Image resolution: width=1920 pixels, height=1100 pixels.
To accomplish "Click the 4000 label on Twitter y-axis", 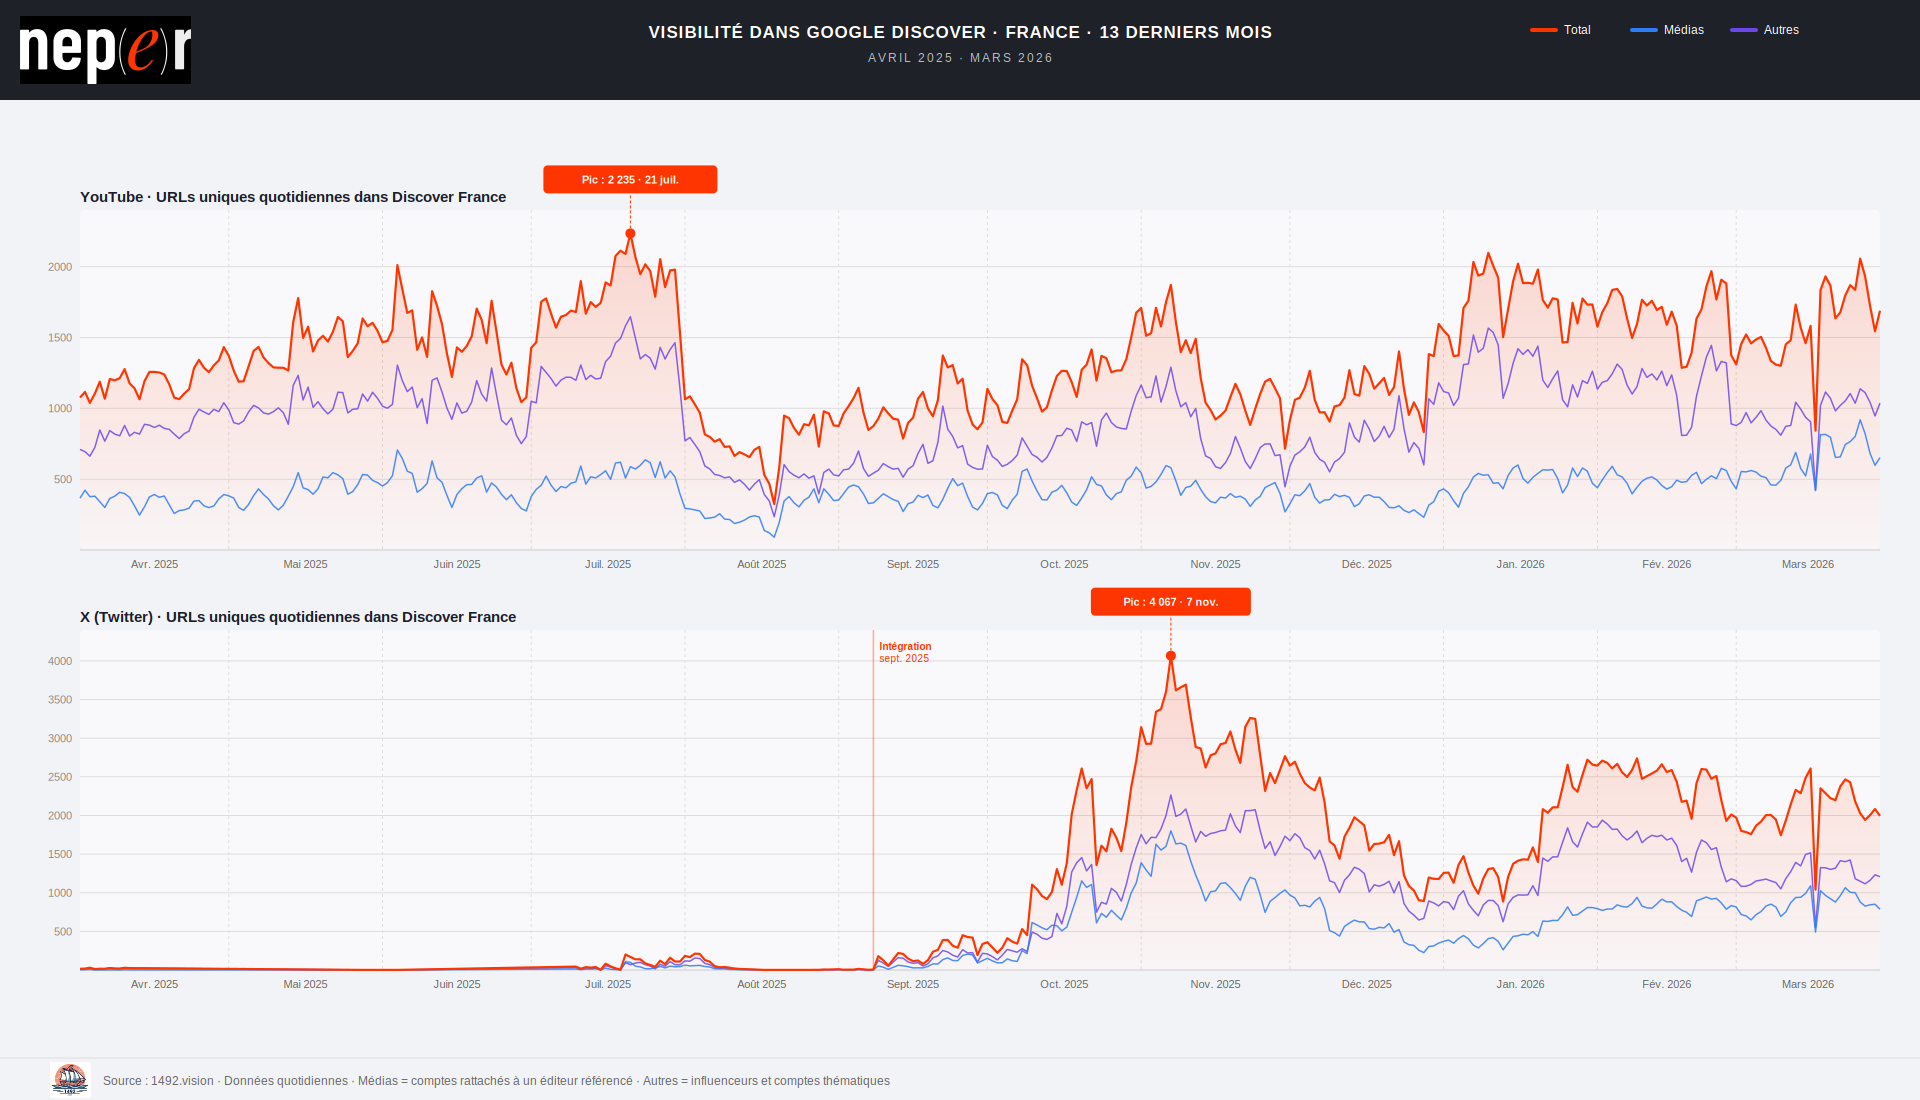I will point(60,661).
